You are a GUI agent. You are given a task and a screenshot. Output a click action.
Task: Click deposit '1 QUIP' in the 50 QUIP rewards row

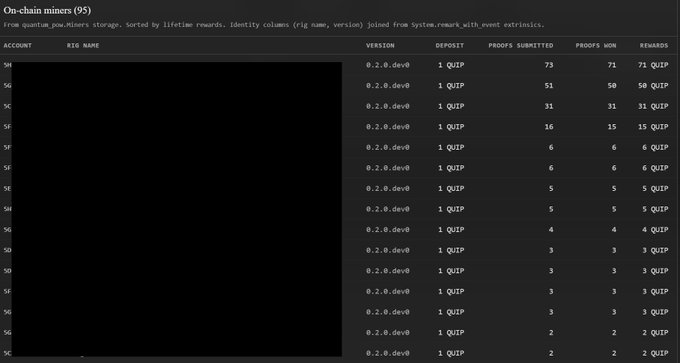point(451,86)
